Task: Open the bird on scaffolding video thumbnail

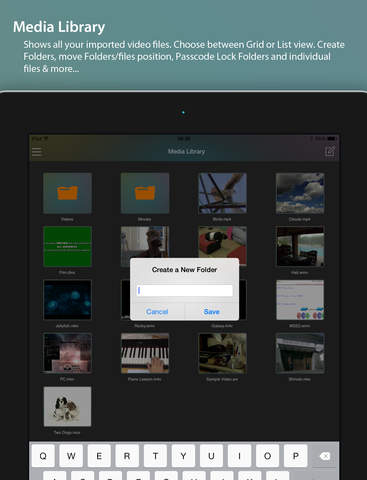Action: [222, 193]
